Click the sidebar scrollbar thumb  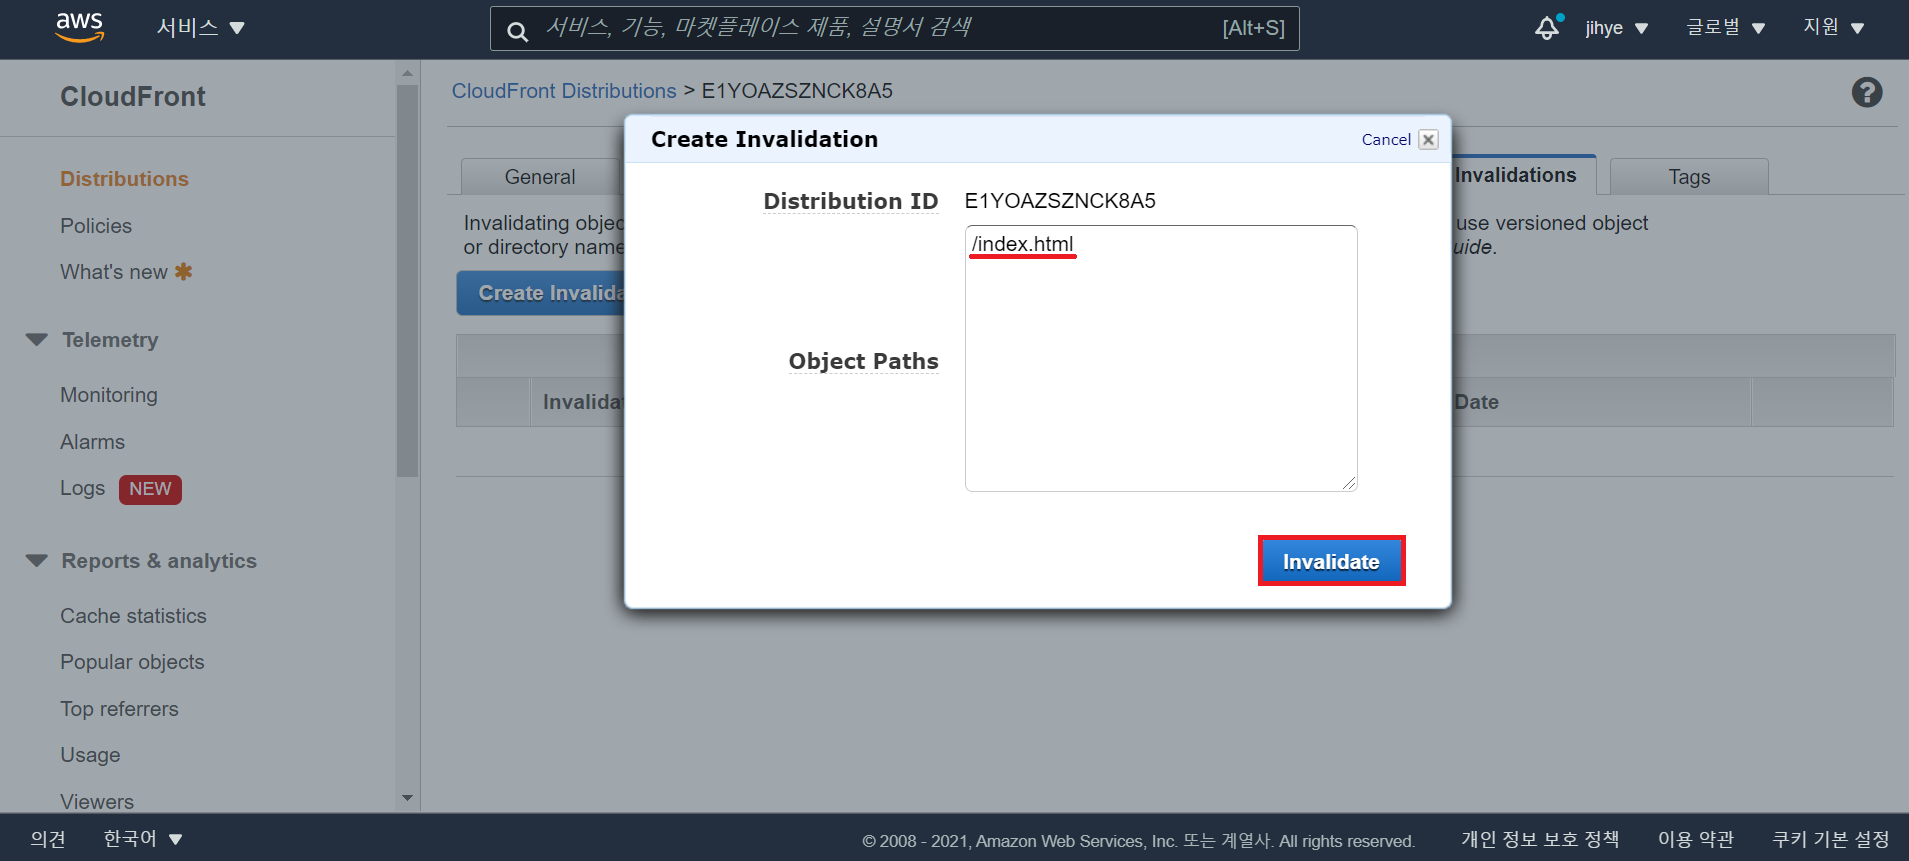[407, 280]
